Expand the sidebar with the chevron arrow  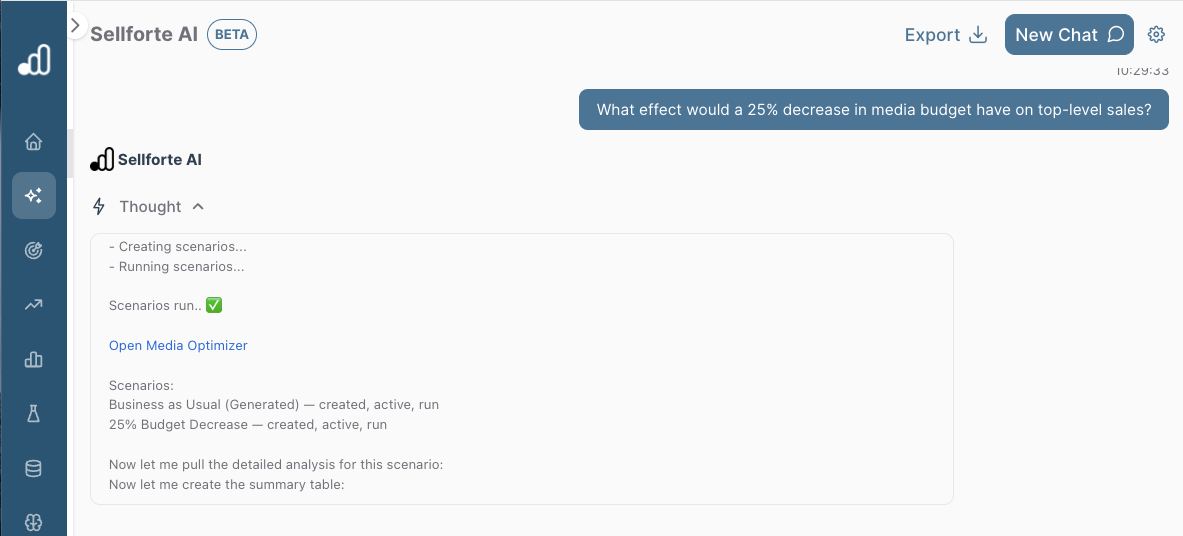coord(75,25)
